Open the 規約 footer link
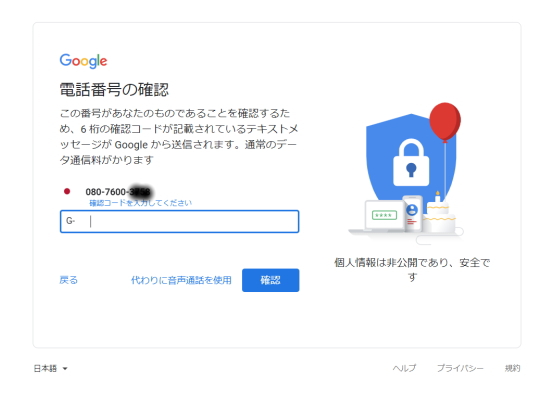The height and width of the screenshot is (400, 551). (512, 368)
